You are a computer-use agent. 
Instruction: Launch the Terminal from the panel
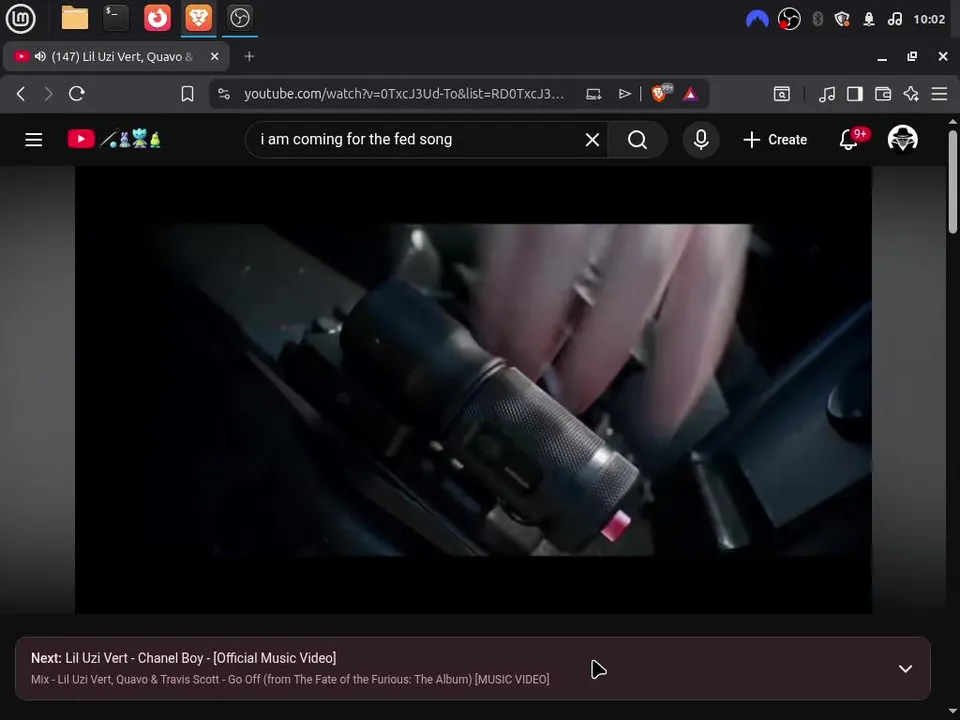pyautogui.click(x=115, y=18)
